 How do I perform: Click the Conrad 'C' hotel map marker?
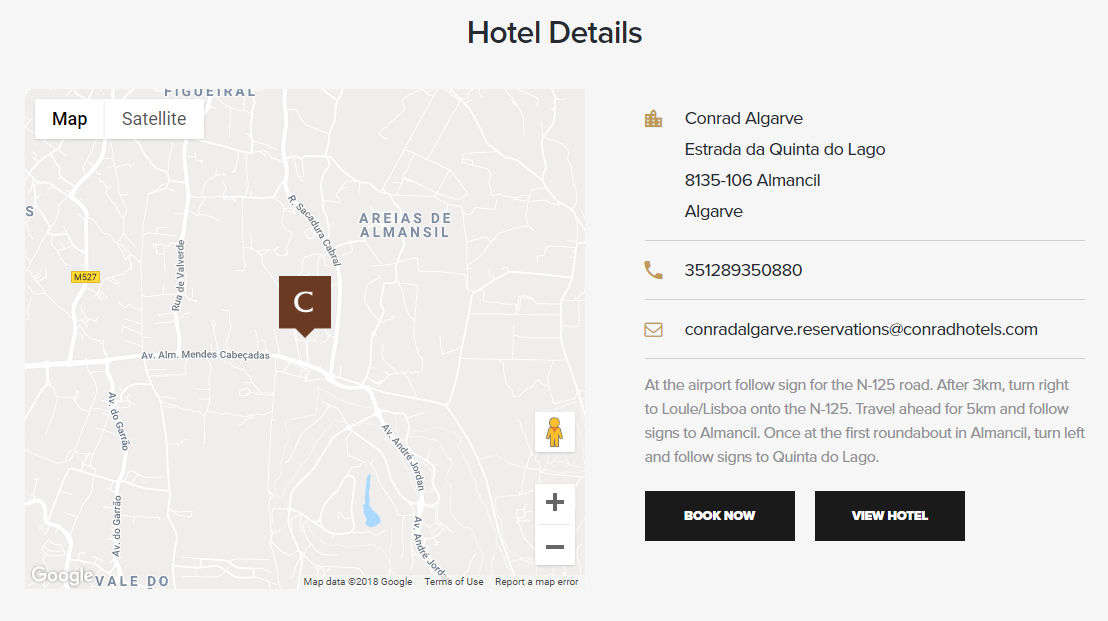(x=305, y=305)
